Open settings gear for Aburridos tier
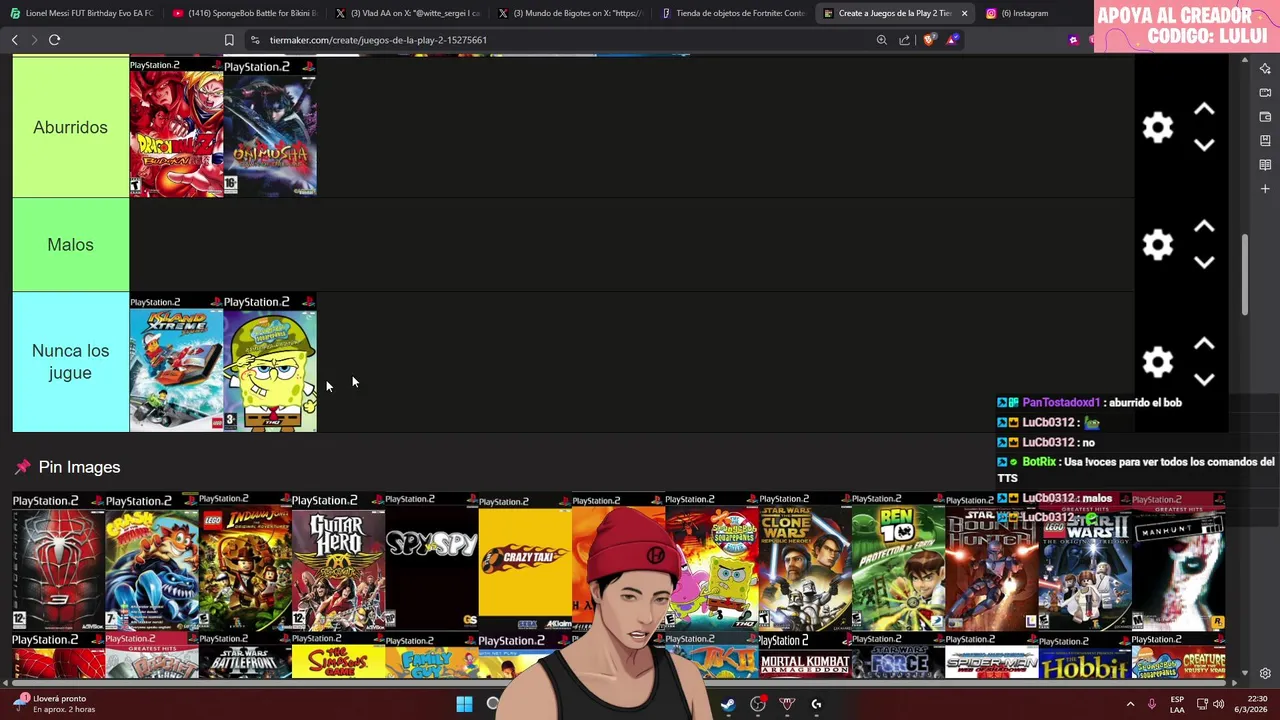1280x720 pixels. (1157, 127)
